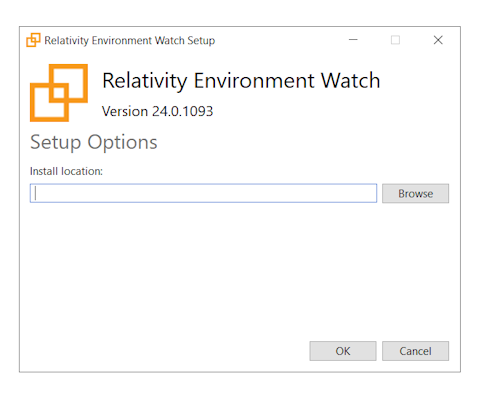Click the word "Version" under the product name
Viewport: 500px width, 400px height.
(x=125, y=111)
